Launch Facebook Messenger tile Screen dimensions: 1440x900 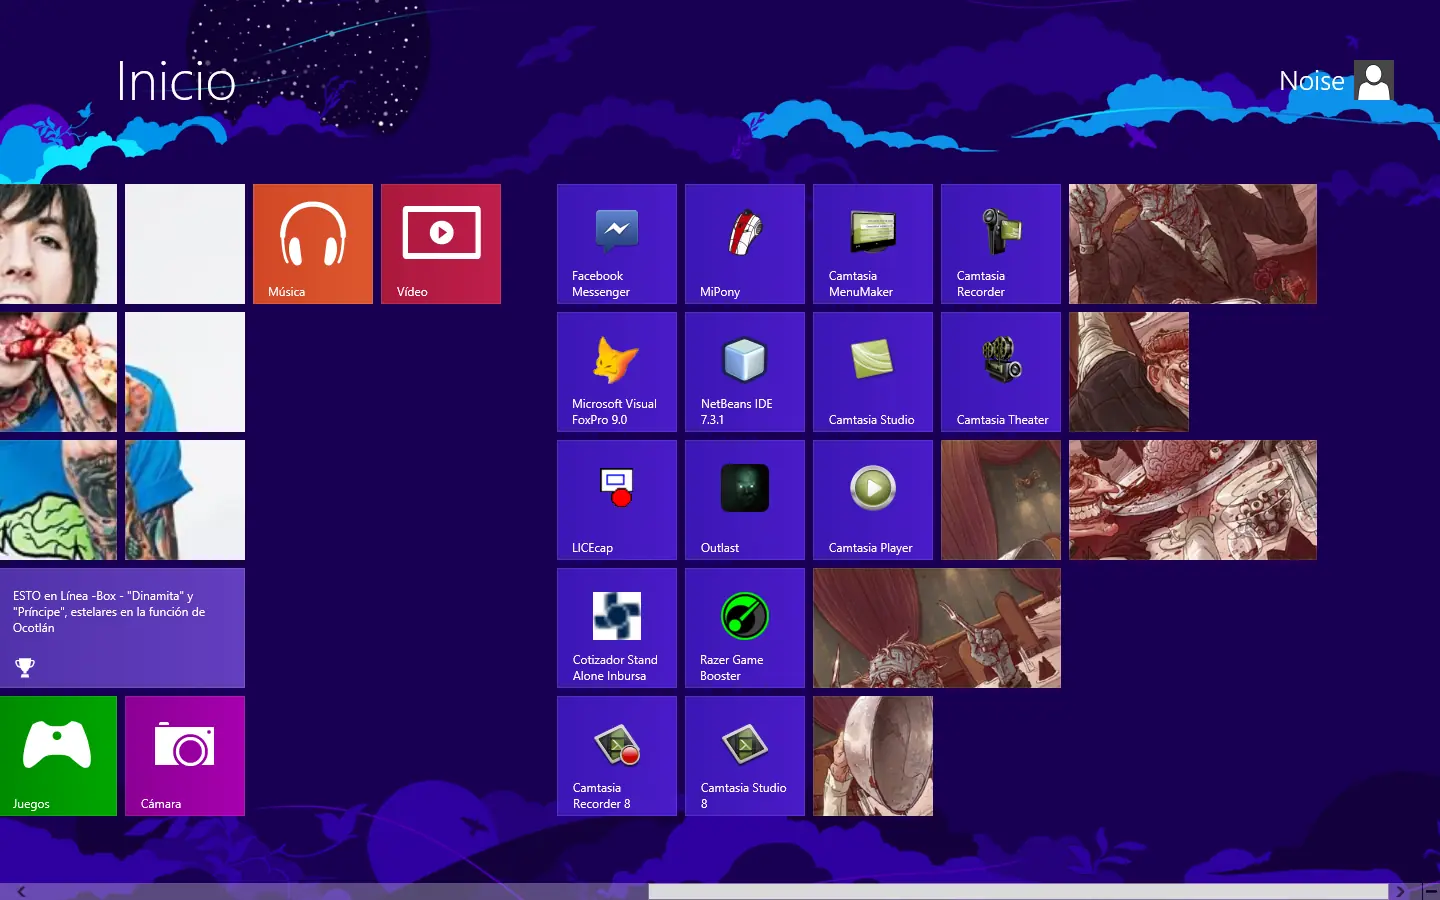(617, 244)
